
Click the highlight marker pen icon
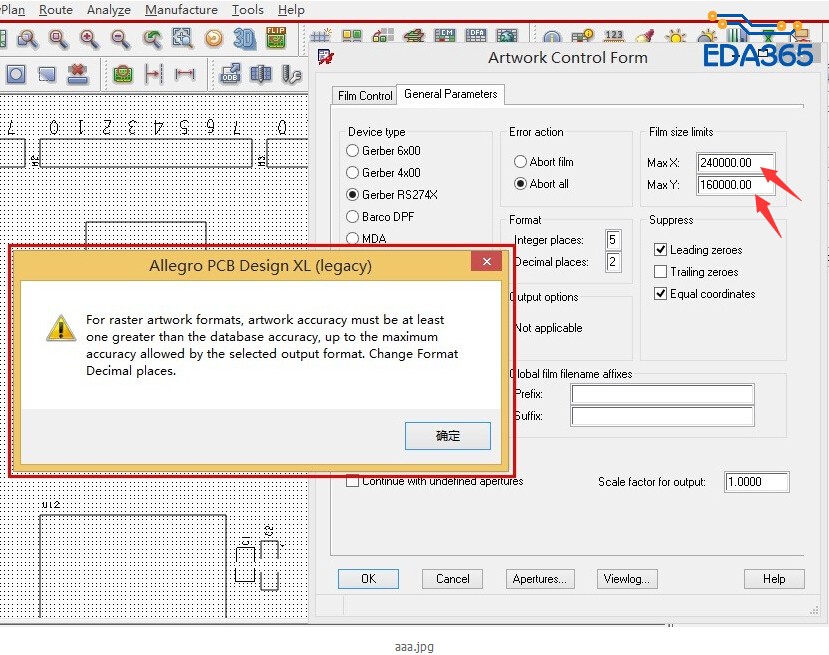click(644, 36)
